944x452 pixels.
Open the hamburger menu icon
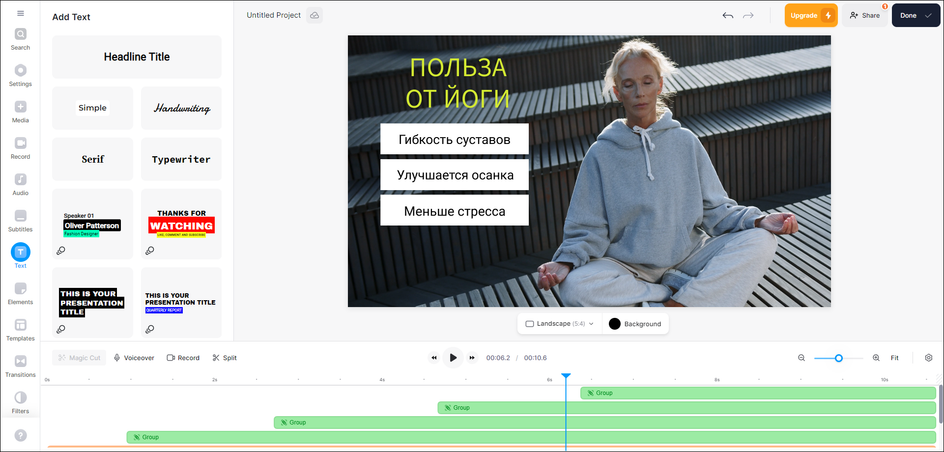20,13
